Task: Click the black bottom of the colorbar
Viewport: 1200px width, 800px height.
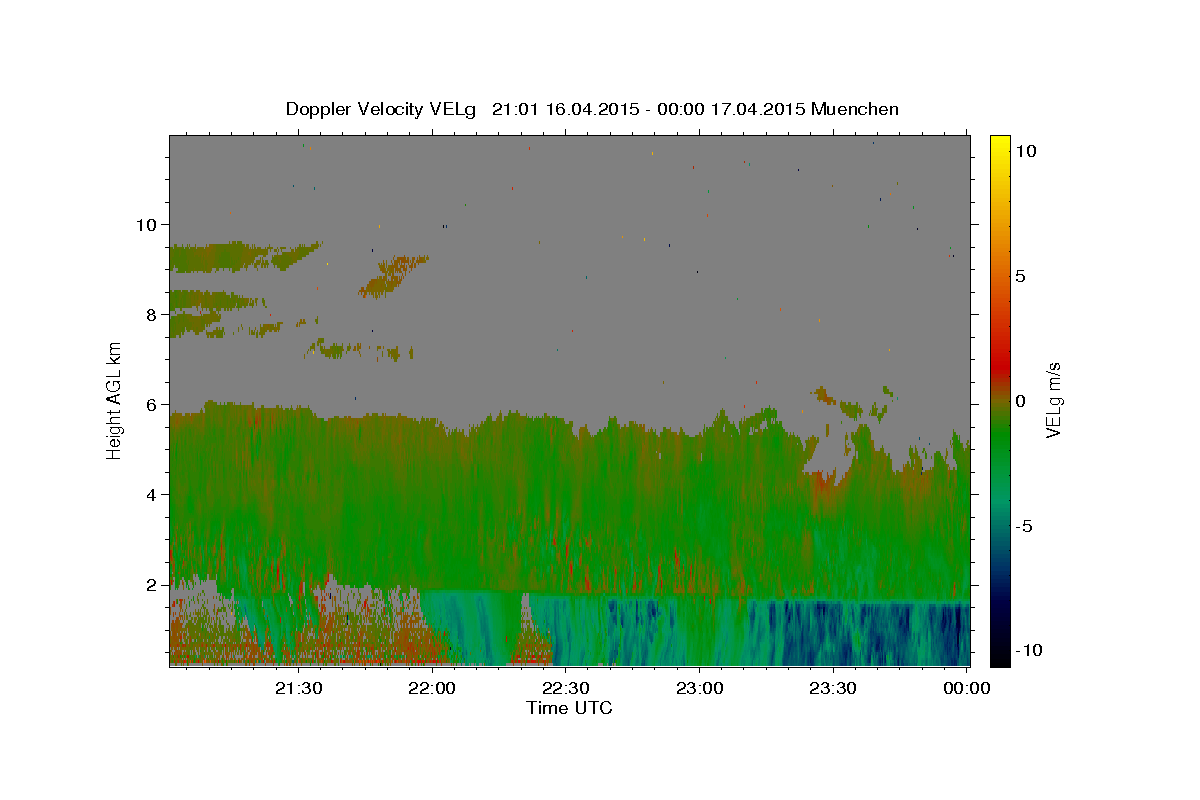Action: point(999,655)
